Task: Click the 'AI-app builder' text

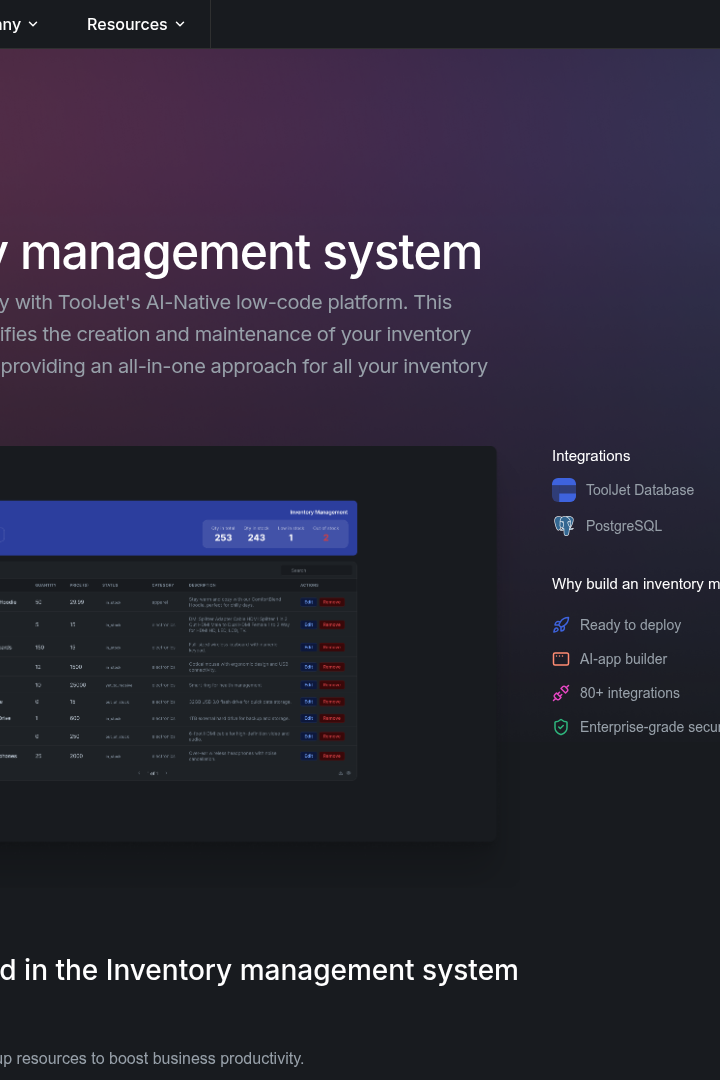Action: (x=624, y=659)
